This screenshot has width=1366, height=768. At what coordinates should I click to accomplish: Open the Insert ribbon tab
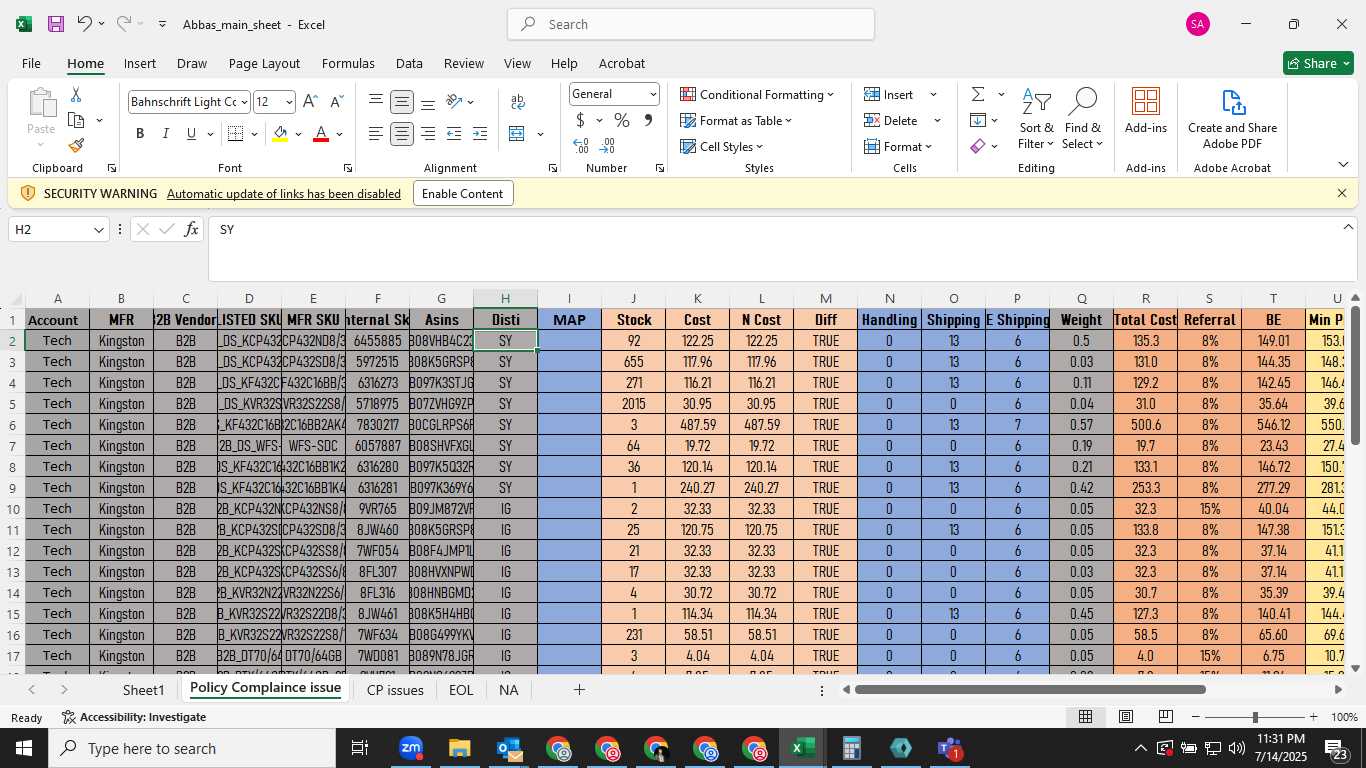click(x=140, y=63)
